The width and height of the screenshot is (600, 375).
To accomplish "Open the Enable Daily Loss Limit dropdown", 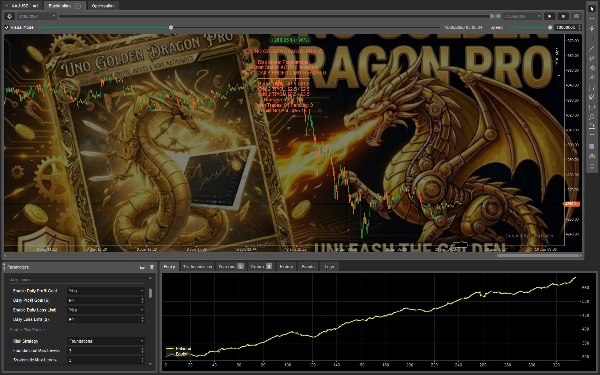I will 106,310.
